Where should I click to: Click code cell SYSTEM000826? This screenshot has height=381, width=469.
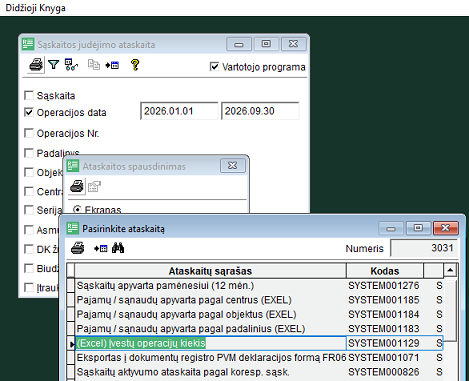(385, 372)
